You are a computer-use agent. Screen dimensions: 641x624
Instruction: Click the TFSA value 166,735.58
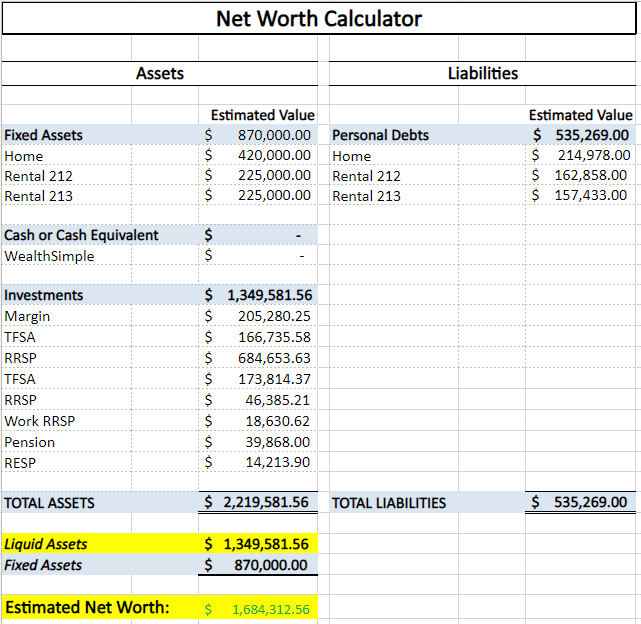click(x=258, y=337)
